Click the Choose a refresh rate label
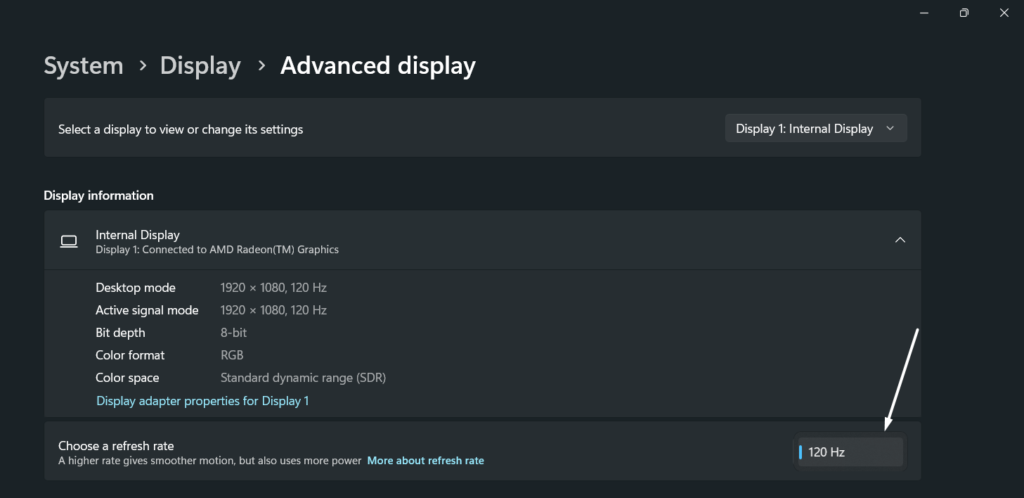This screenshot has height=498, width=1024. tap(123, 445)
